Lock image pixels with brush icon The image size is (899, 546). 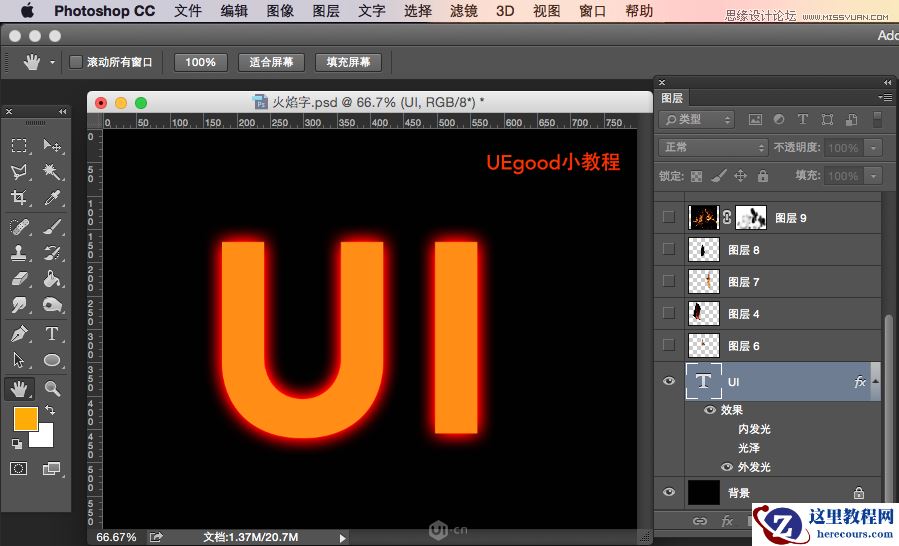click(718, 176)
